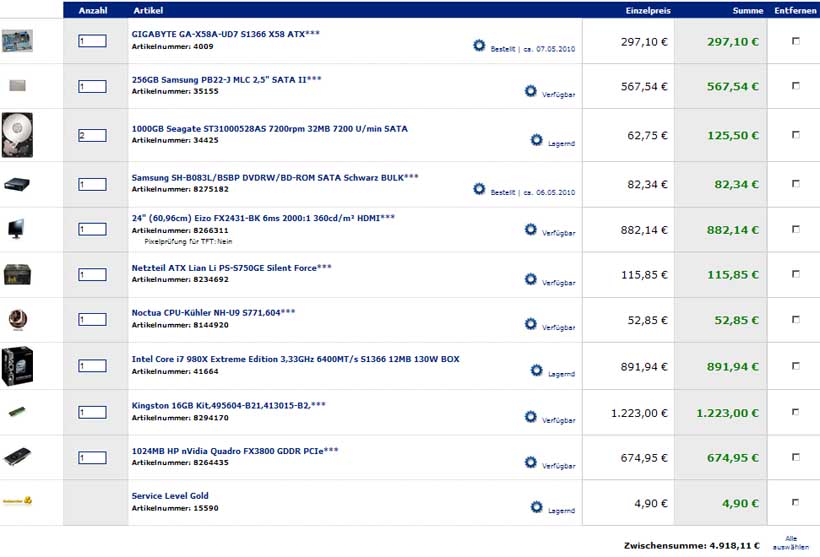Click the Zwischensumme 4.918,11 € total
This screenshot has height=557, width=820.
tap(691, 545)
